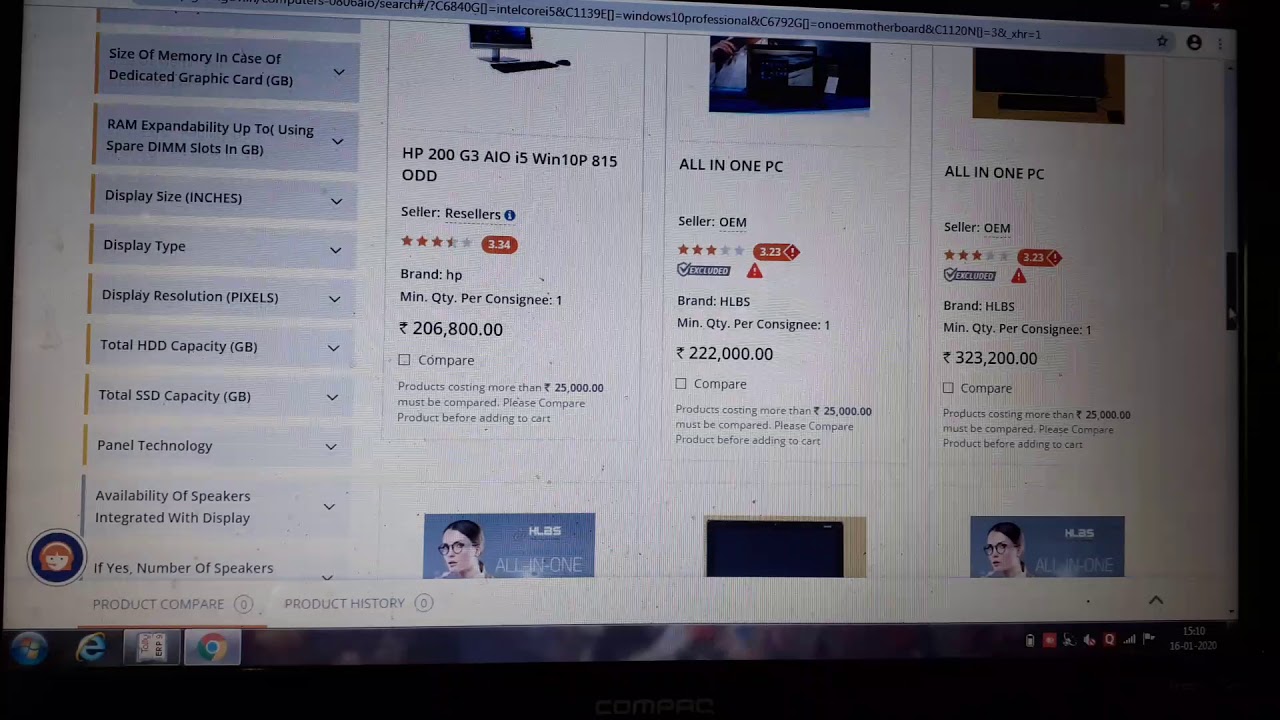The height and width of the screenshot is (720, 1280).
Task: Click the volume icon in system tray
Action: tap(1089, 640)
